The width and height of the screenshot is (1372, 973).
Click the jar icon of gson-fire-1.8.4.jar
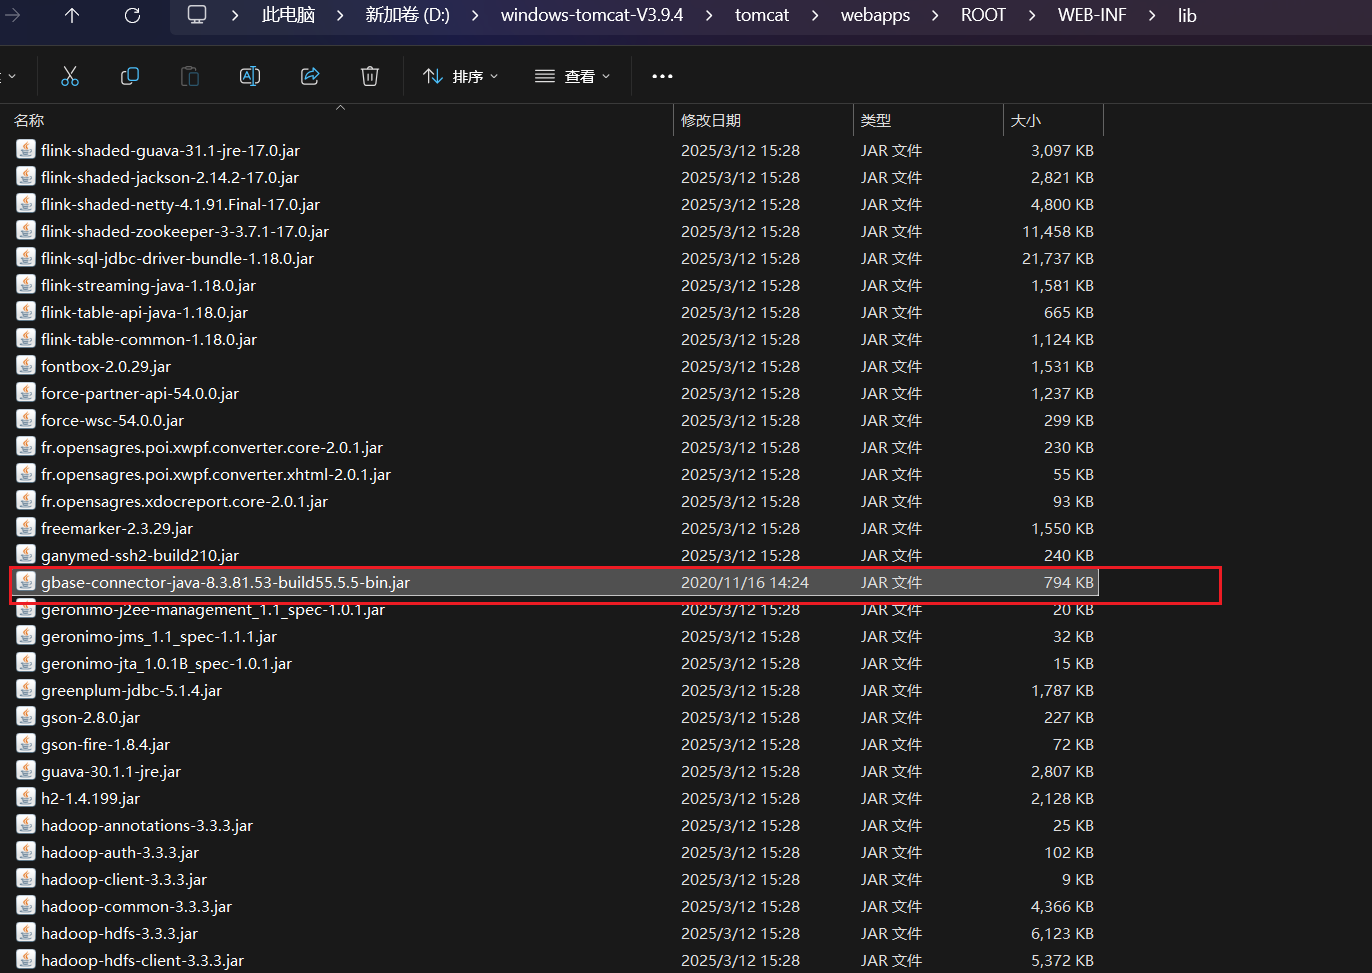26,744
